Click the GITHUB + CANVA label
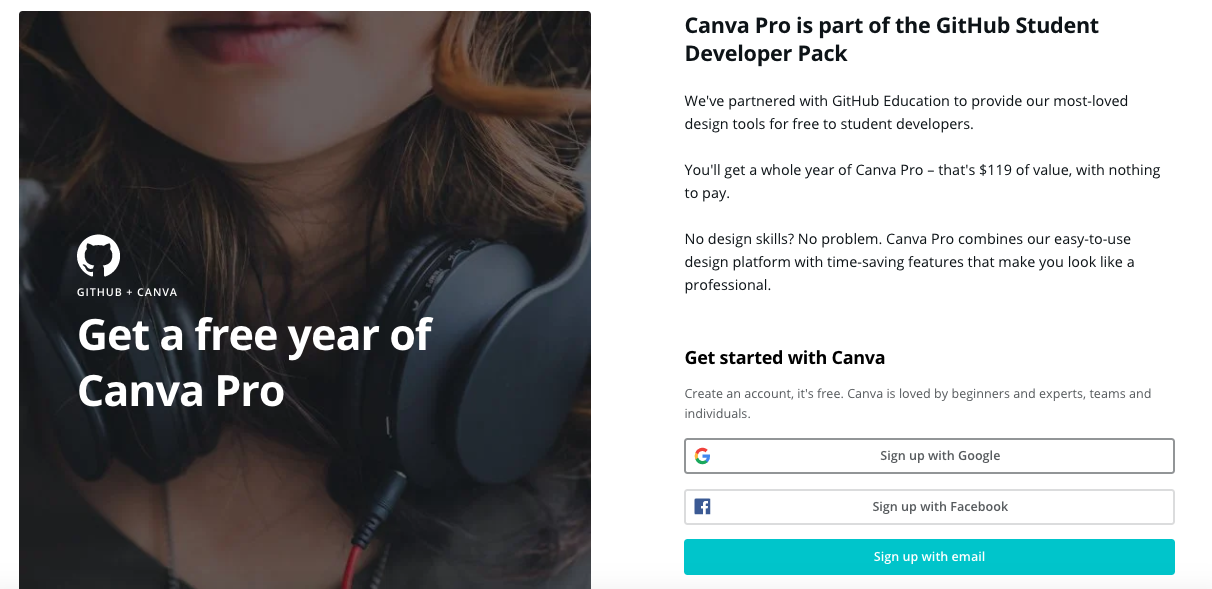 tap(127, 292)
